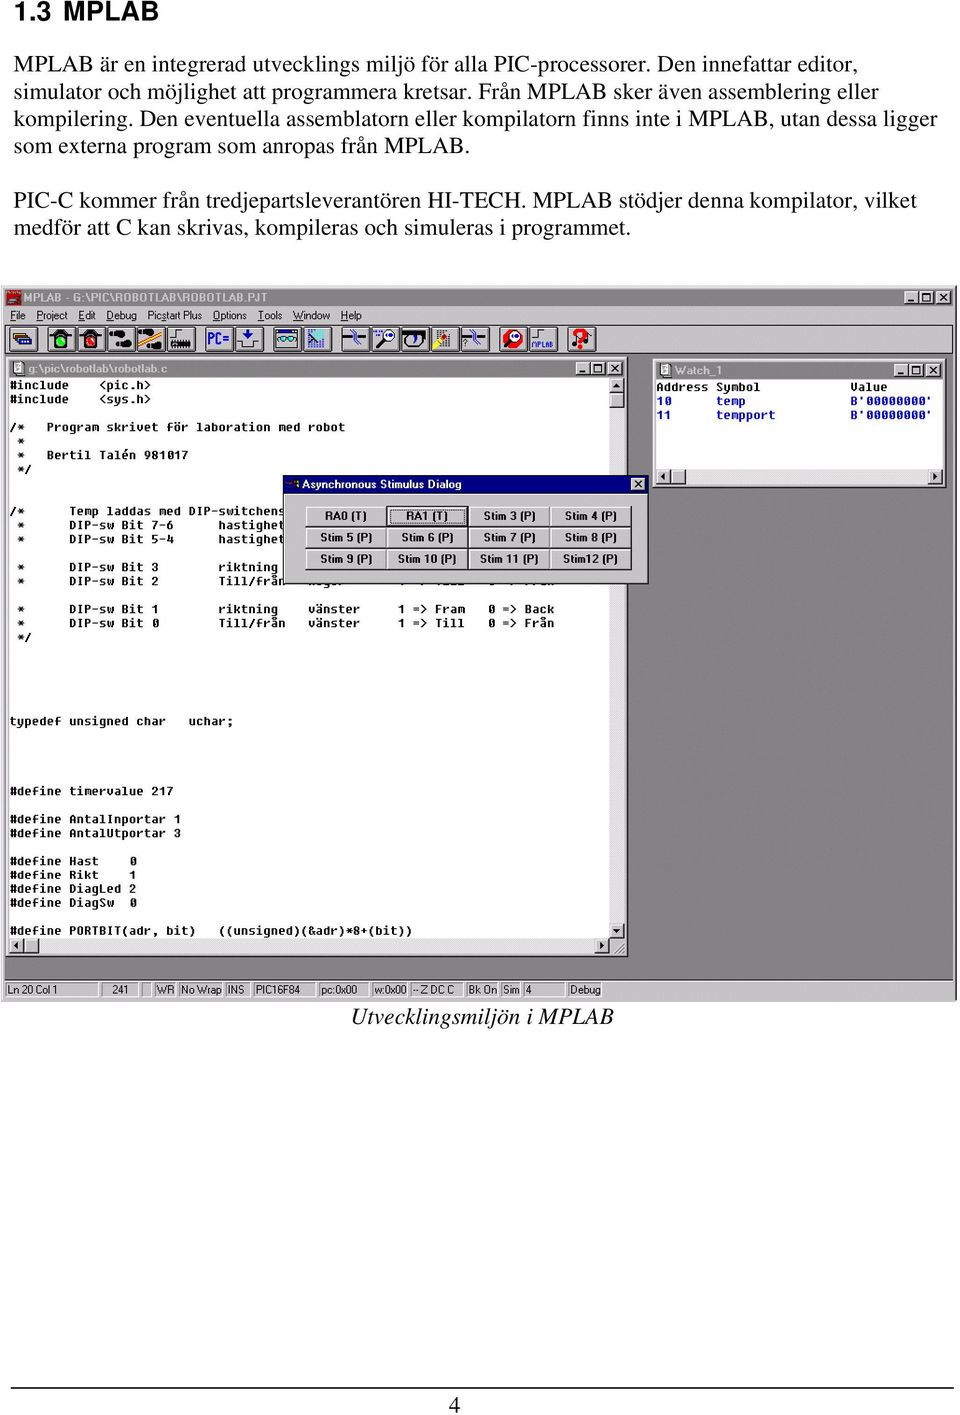Click the '#define PORTBIT(adr, bit)' code line

(211, 932)
